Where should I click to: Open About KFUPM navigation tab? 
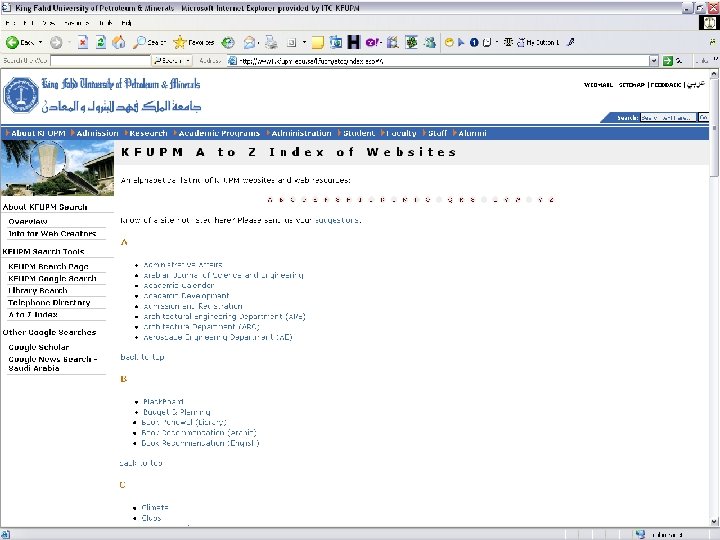pos(38,133)
